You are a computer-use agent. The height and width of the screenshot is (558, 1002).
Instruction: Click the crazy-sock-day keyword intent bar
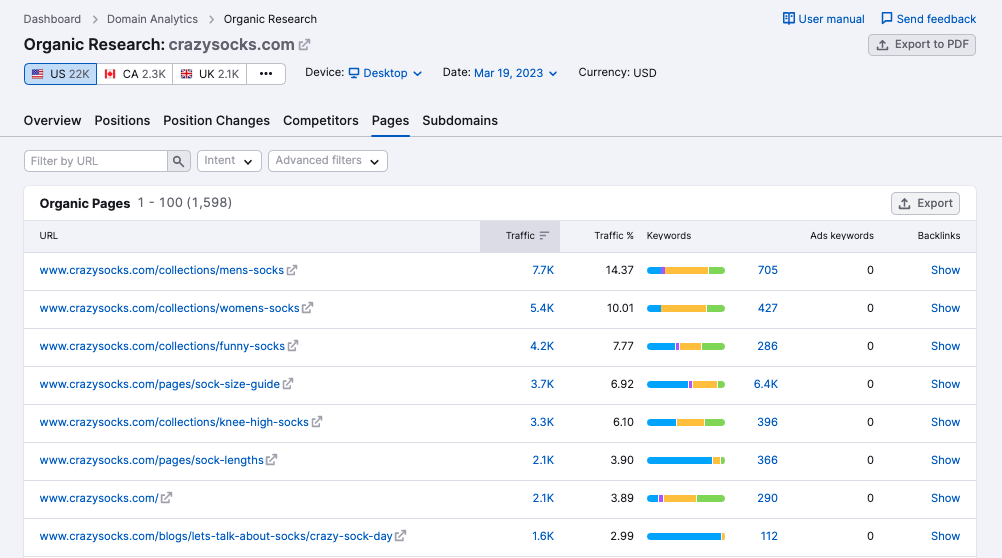[x=686, y=536]
